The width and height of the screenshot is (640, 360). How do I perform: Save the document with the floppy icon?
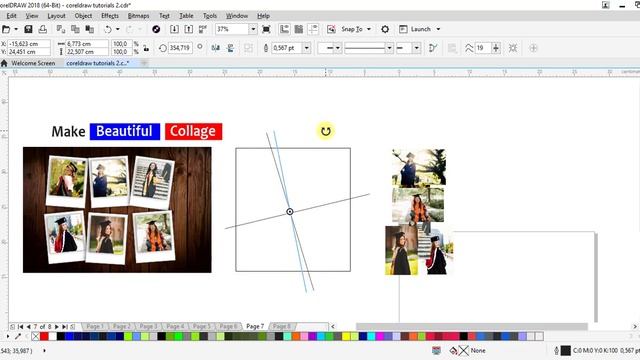tap(28, 29)
